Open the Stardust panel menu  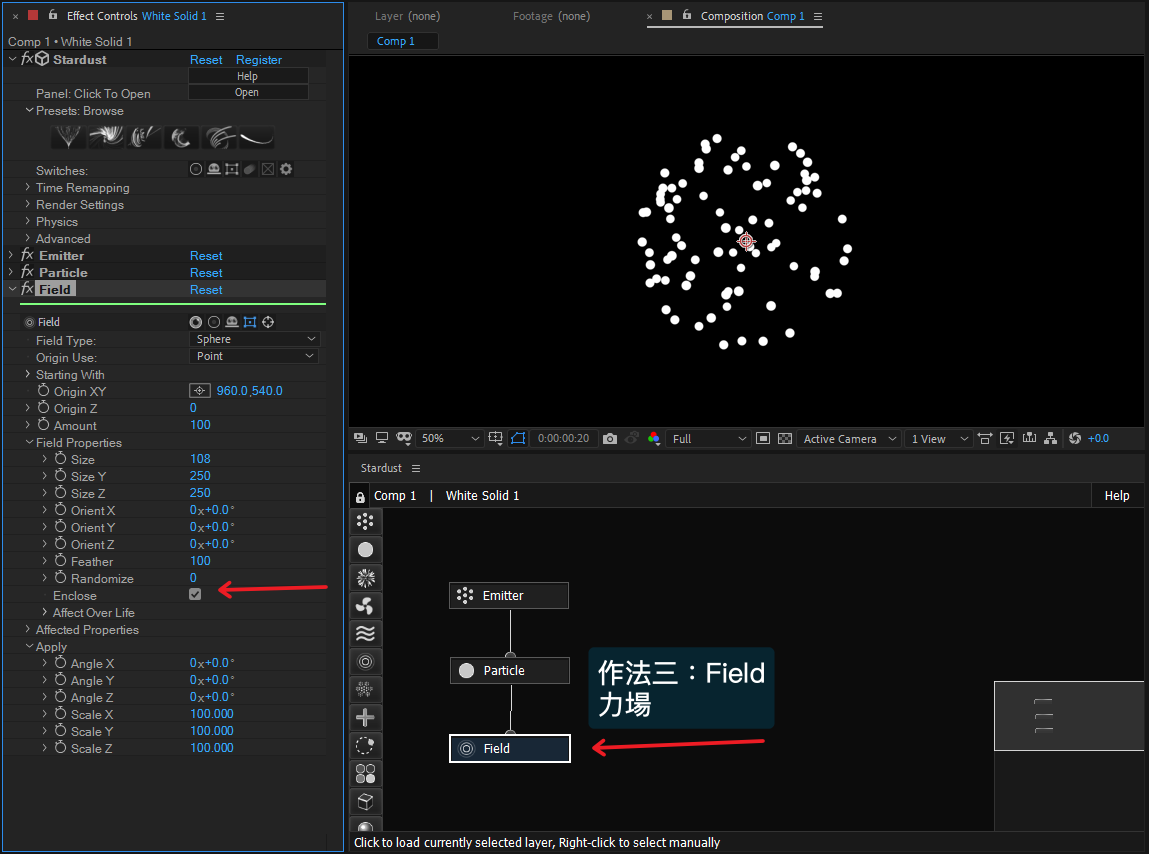[x=416, y=468]
